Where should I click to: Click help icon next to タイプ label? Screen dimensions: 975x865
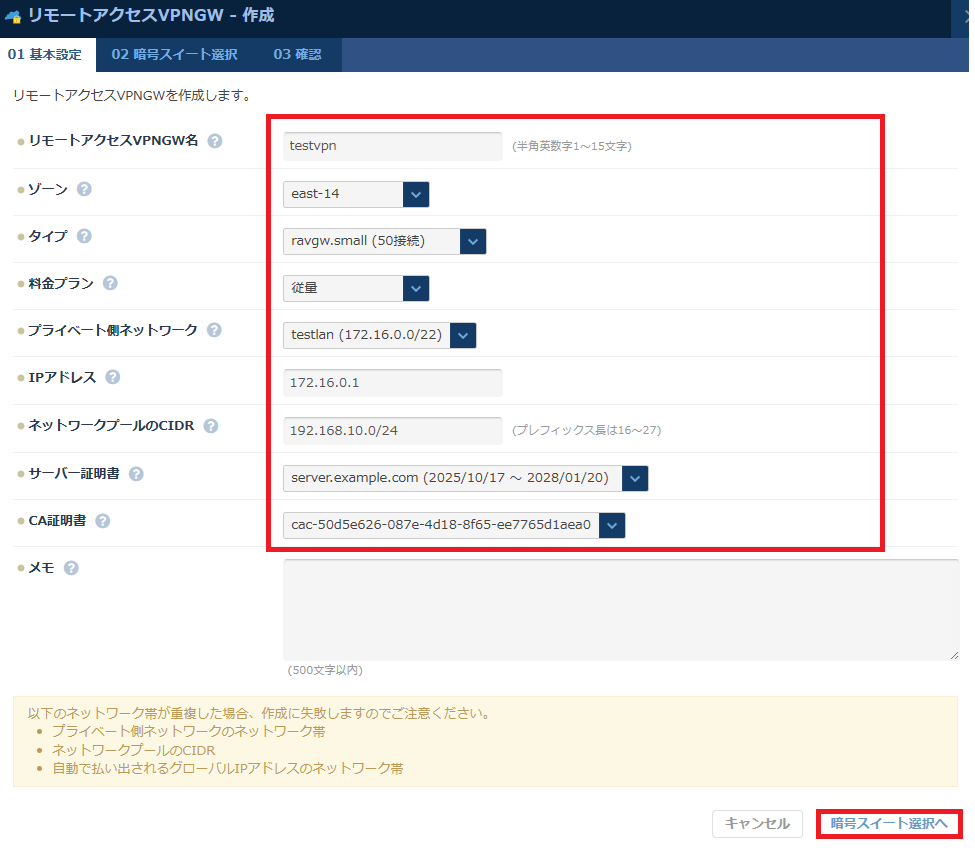84,236
